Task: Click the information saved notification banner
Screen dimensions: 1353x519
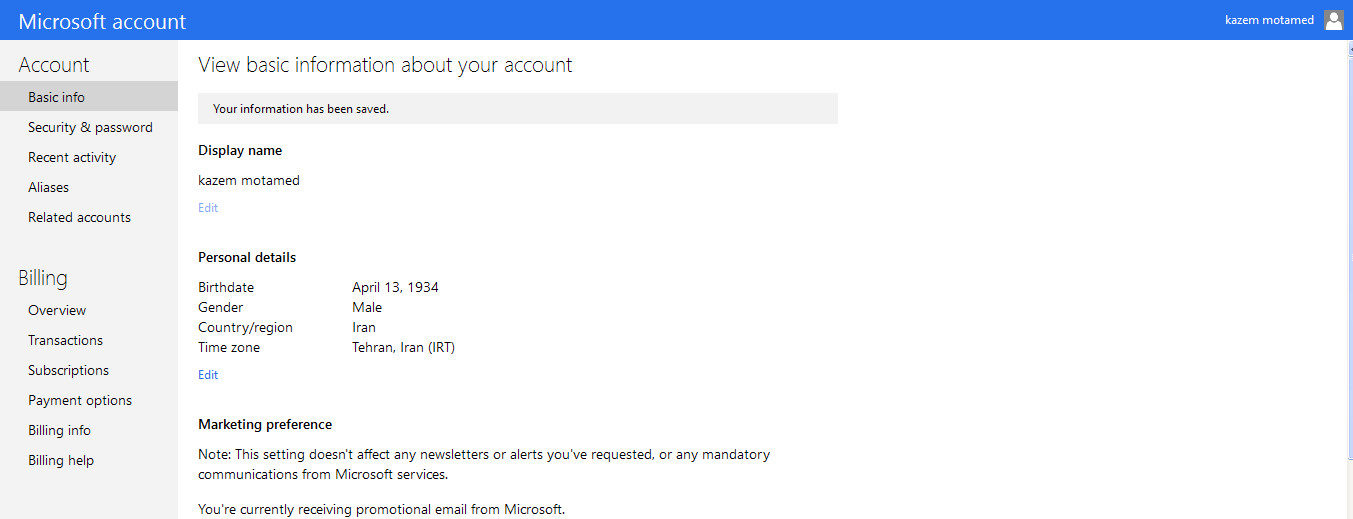Action: coord(518,109)
